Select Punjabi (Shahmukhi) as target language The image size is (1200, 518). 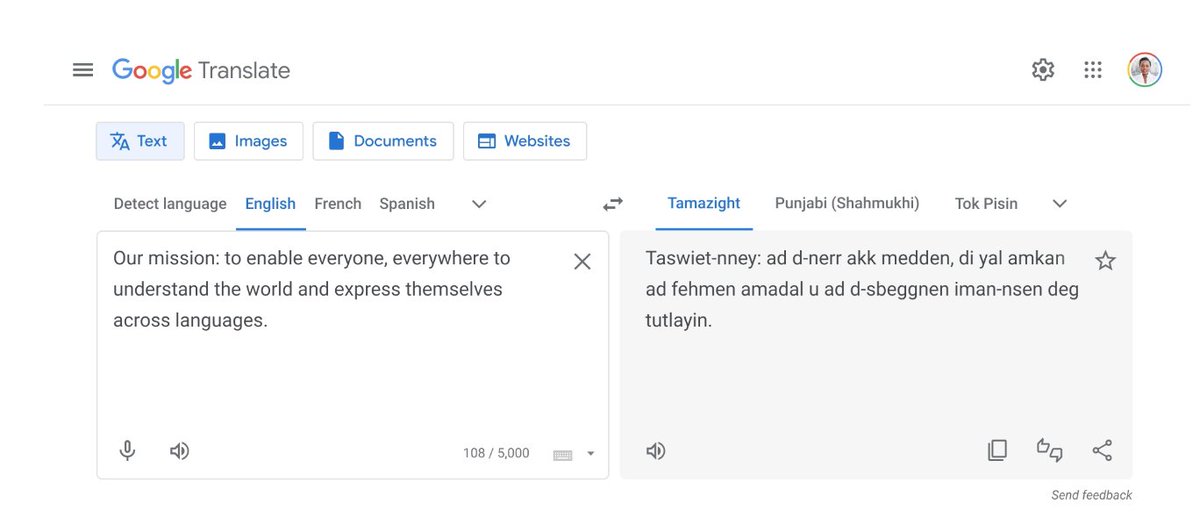pos(847,204)
